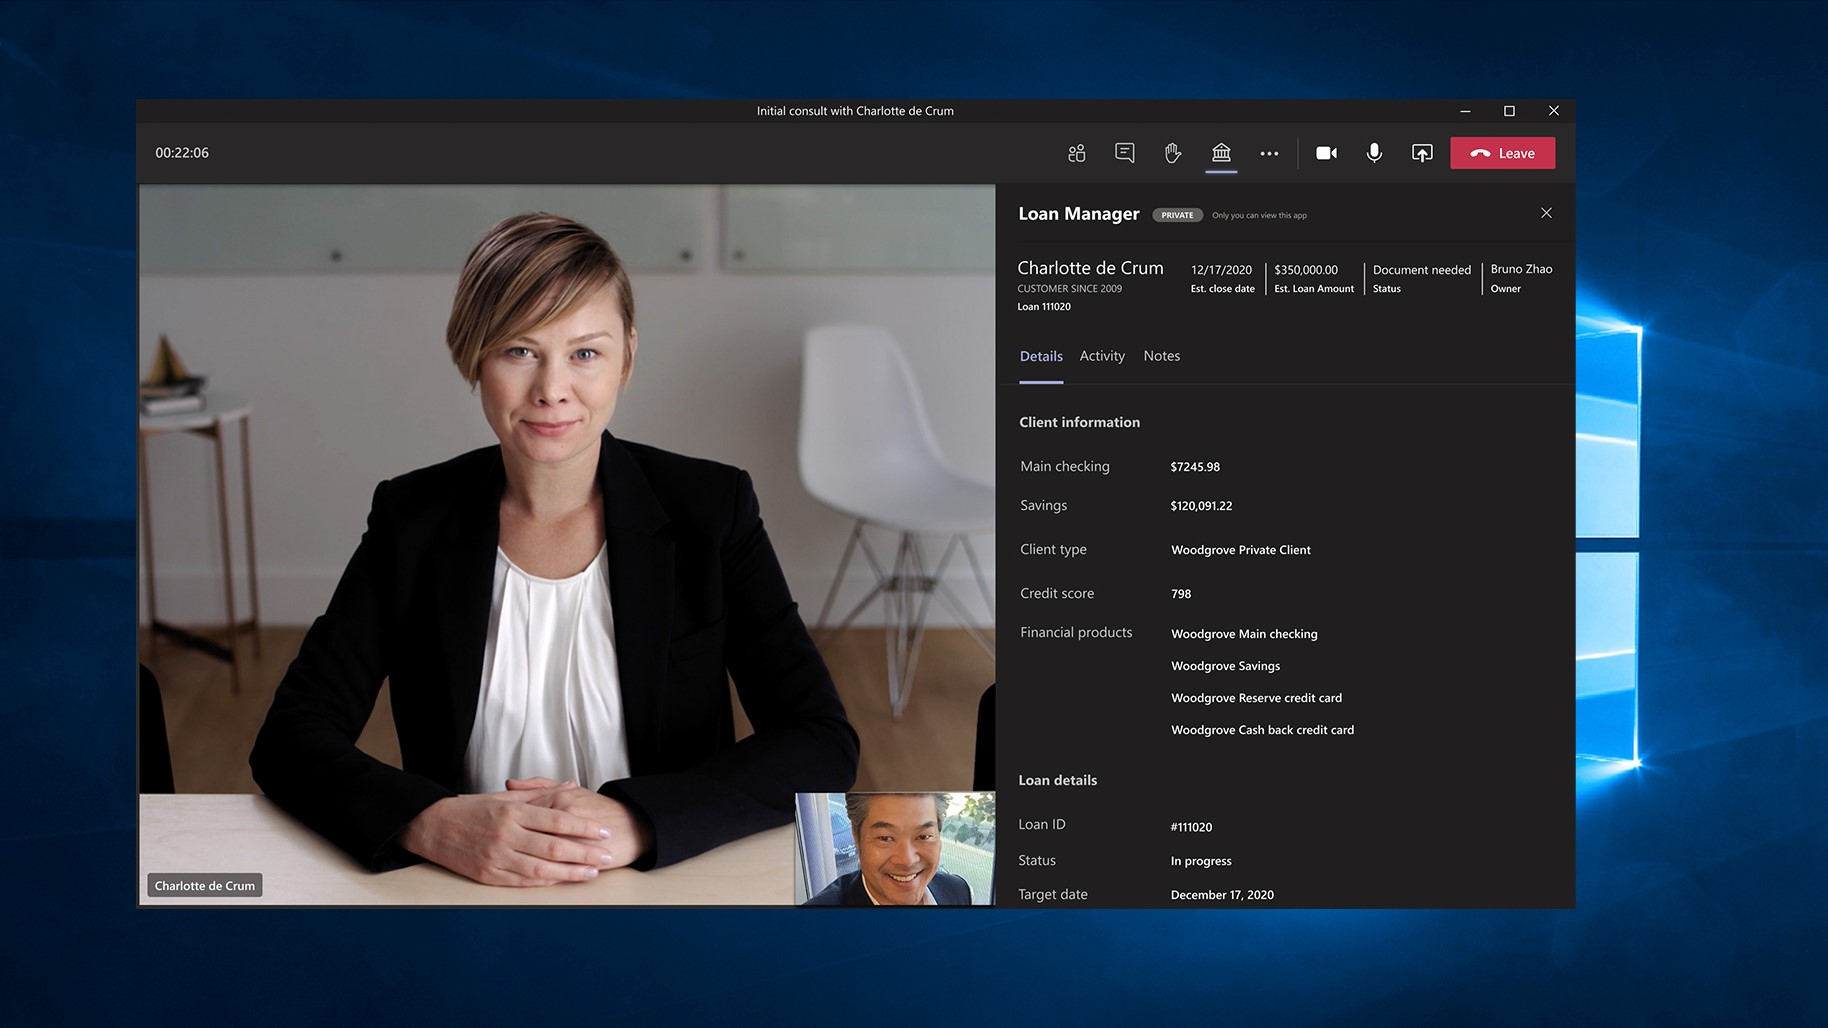Maximize the meeting window

click(1509, 111)
